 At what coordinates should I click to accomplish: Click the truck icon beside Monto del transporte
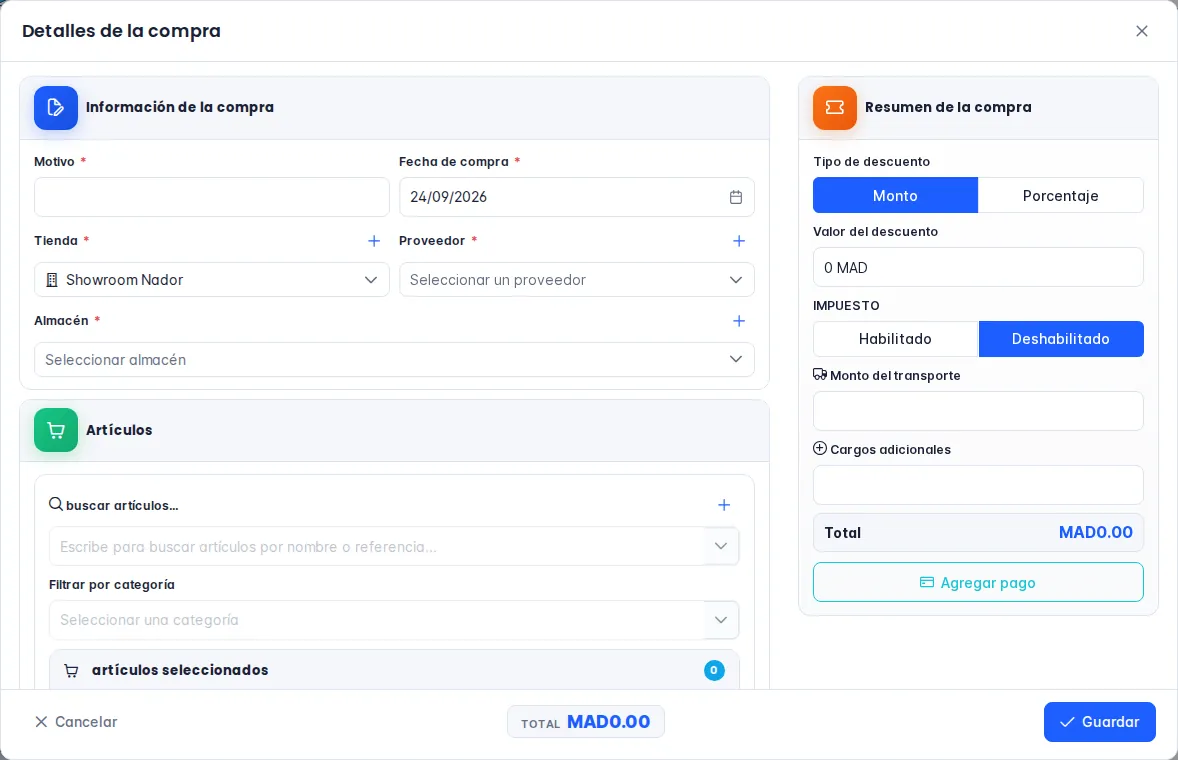pyautogui.click(x=820, y=374)
